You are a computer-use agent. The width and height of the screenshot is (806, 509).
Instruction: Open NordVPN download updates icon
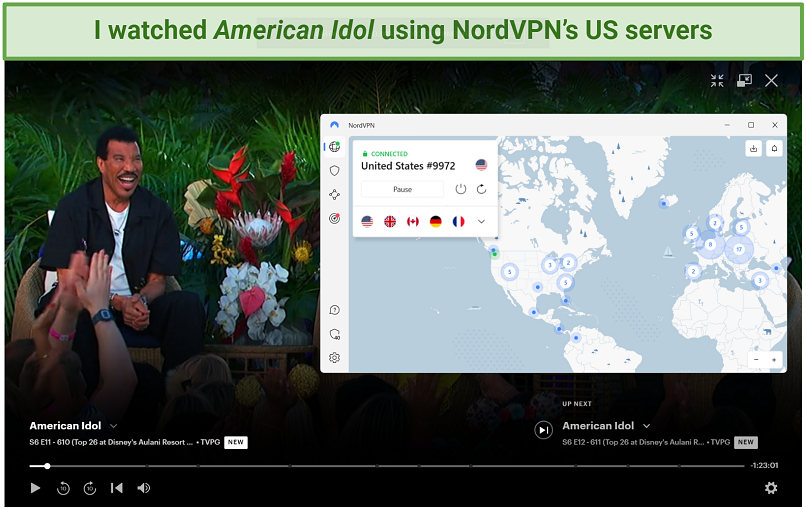point(754,149)
